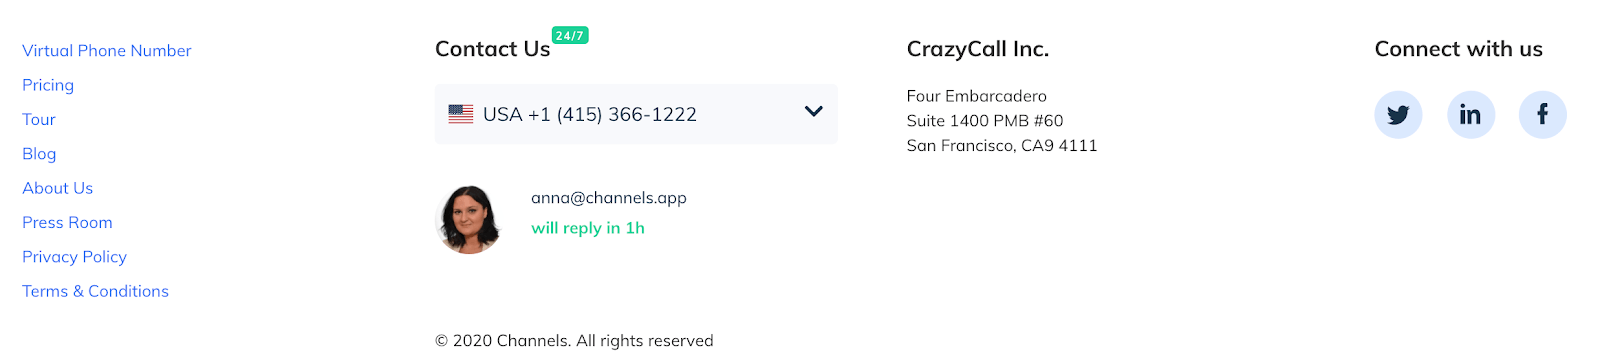
Task: Click the USA flag icon
Action: [461, 114]
